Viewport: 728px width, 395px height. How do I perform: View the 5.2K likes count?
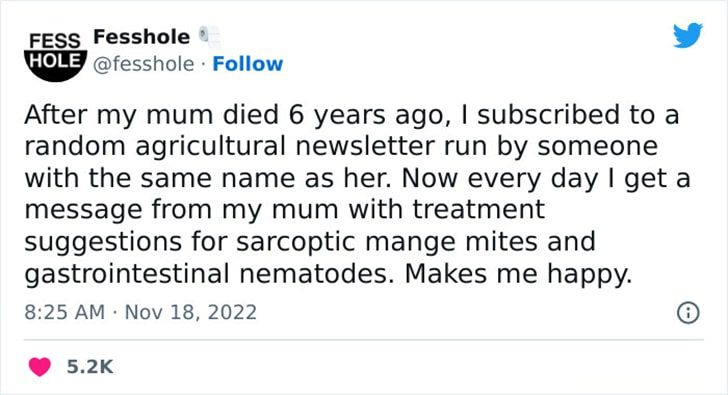coord(90,367)
